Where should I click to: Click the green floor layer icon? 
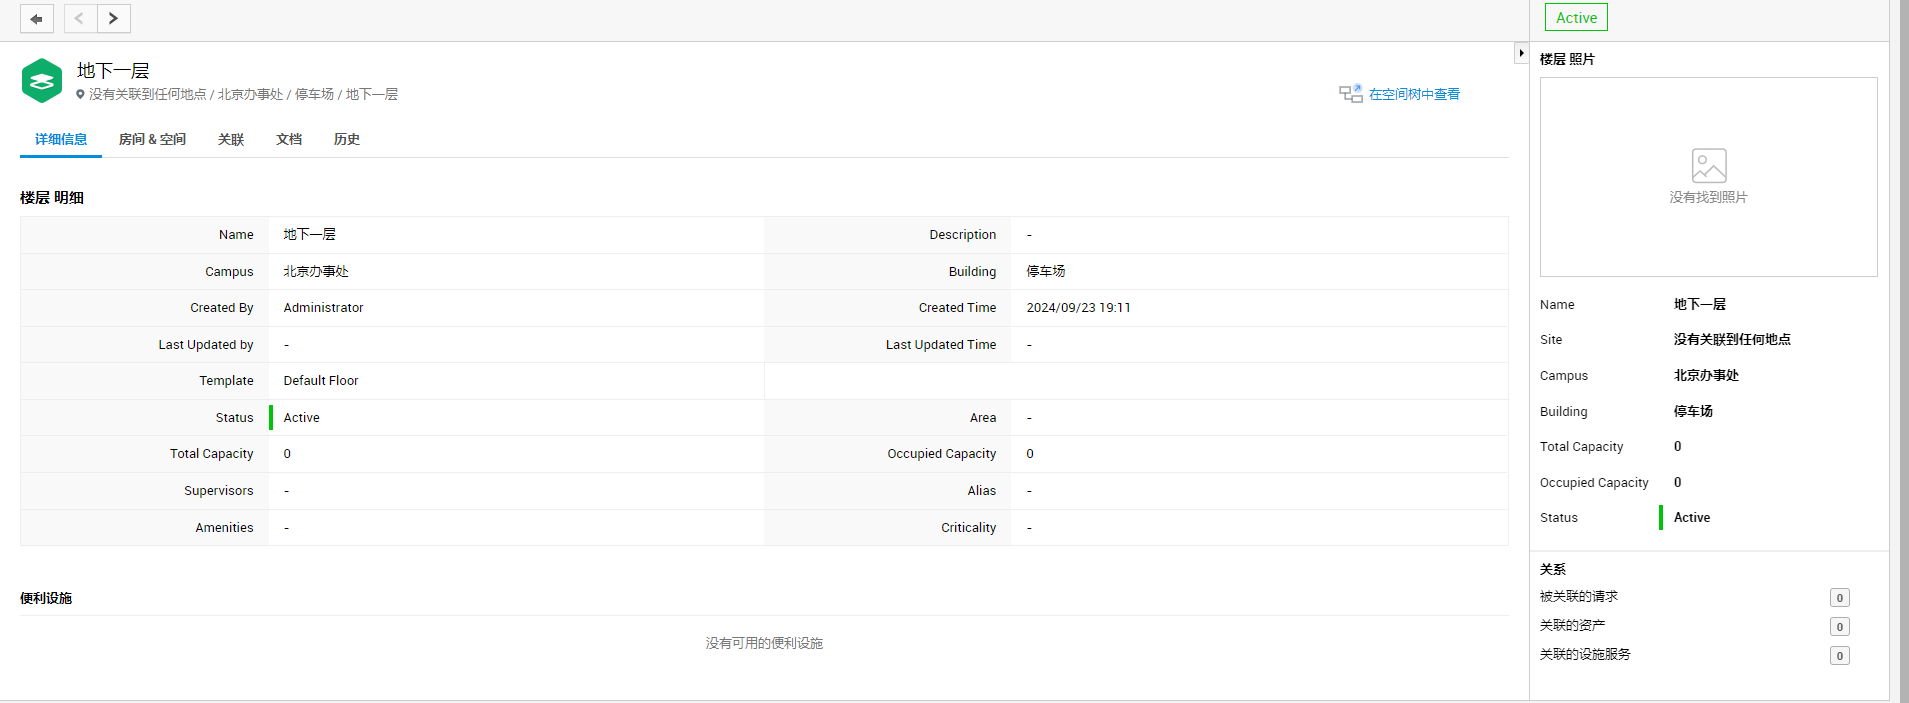pos(42,81)
